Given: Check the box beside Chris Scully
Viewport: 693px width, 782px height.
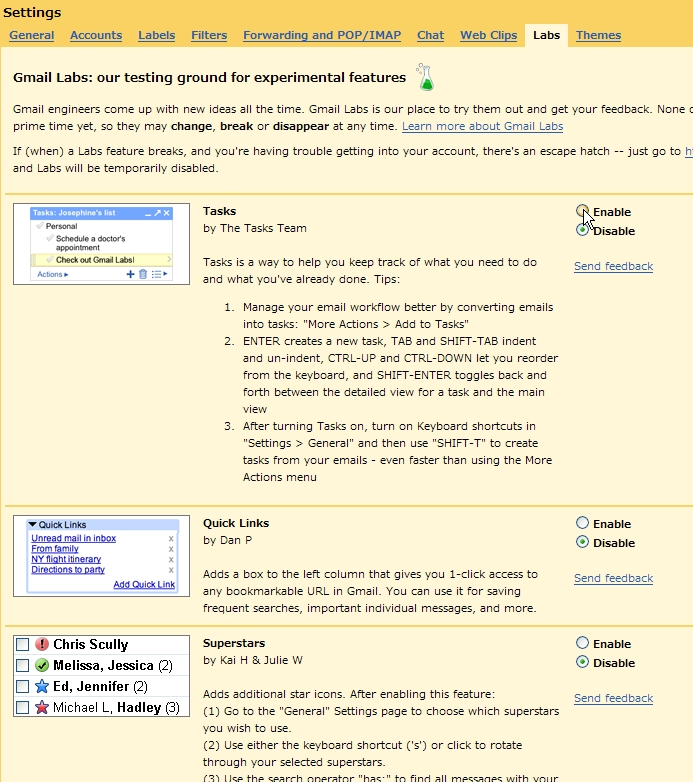Looking at the screenshot, I should pyautogui.click(x=22, y=644).
